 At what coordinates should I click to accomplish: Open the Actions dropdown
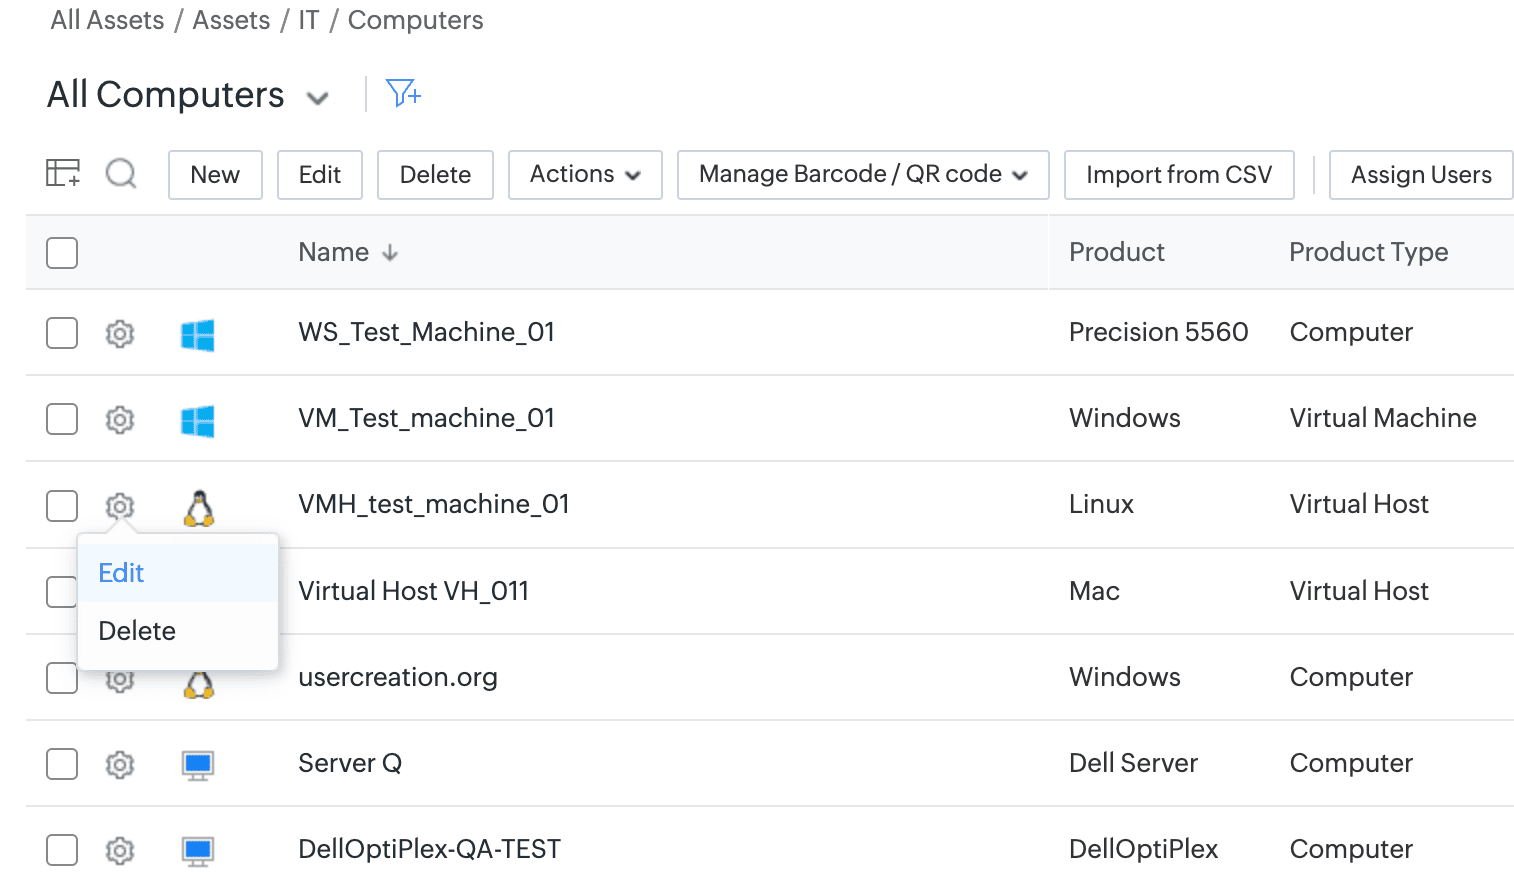tap(585, 175)
